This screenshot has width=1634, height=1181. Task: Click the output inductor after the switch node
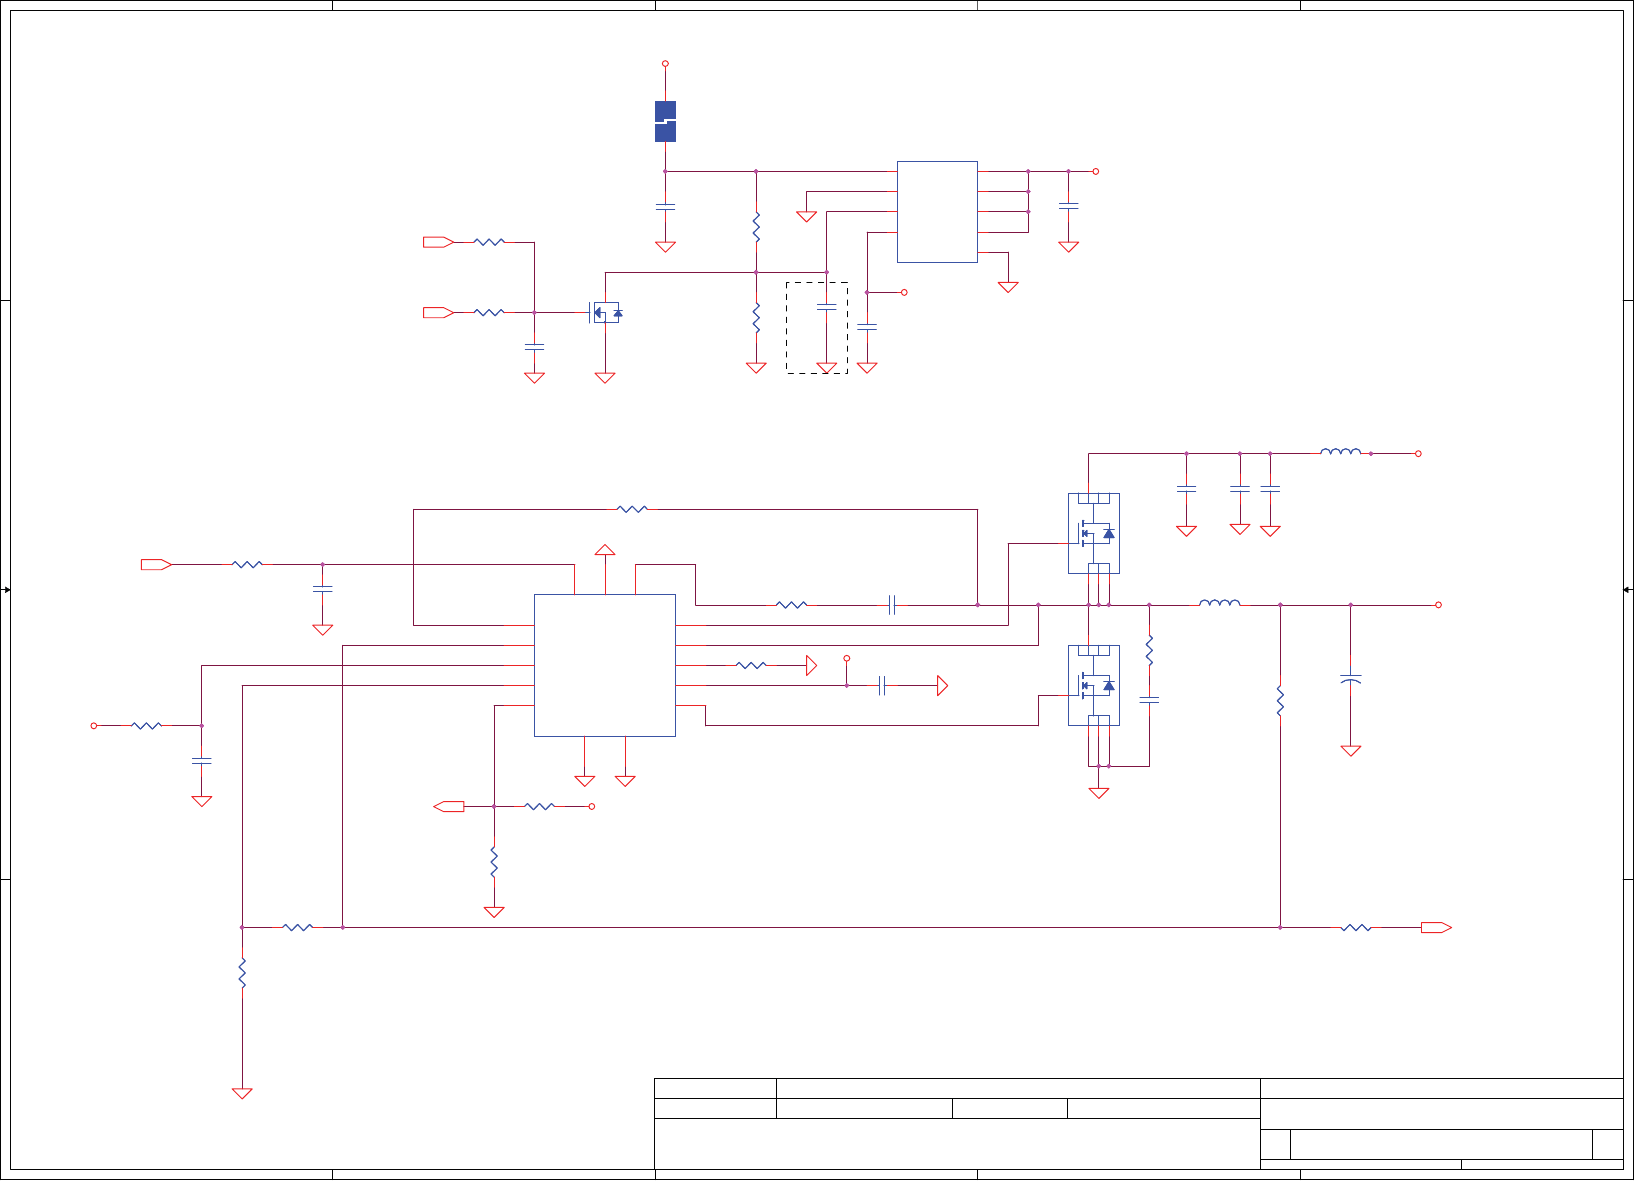pyautogui.click(x=1219, y=603)
